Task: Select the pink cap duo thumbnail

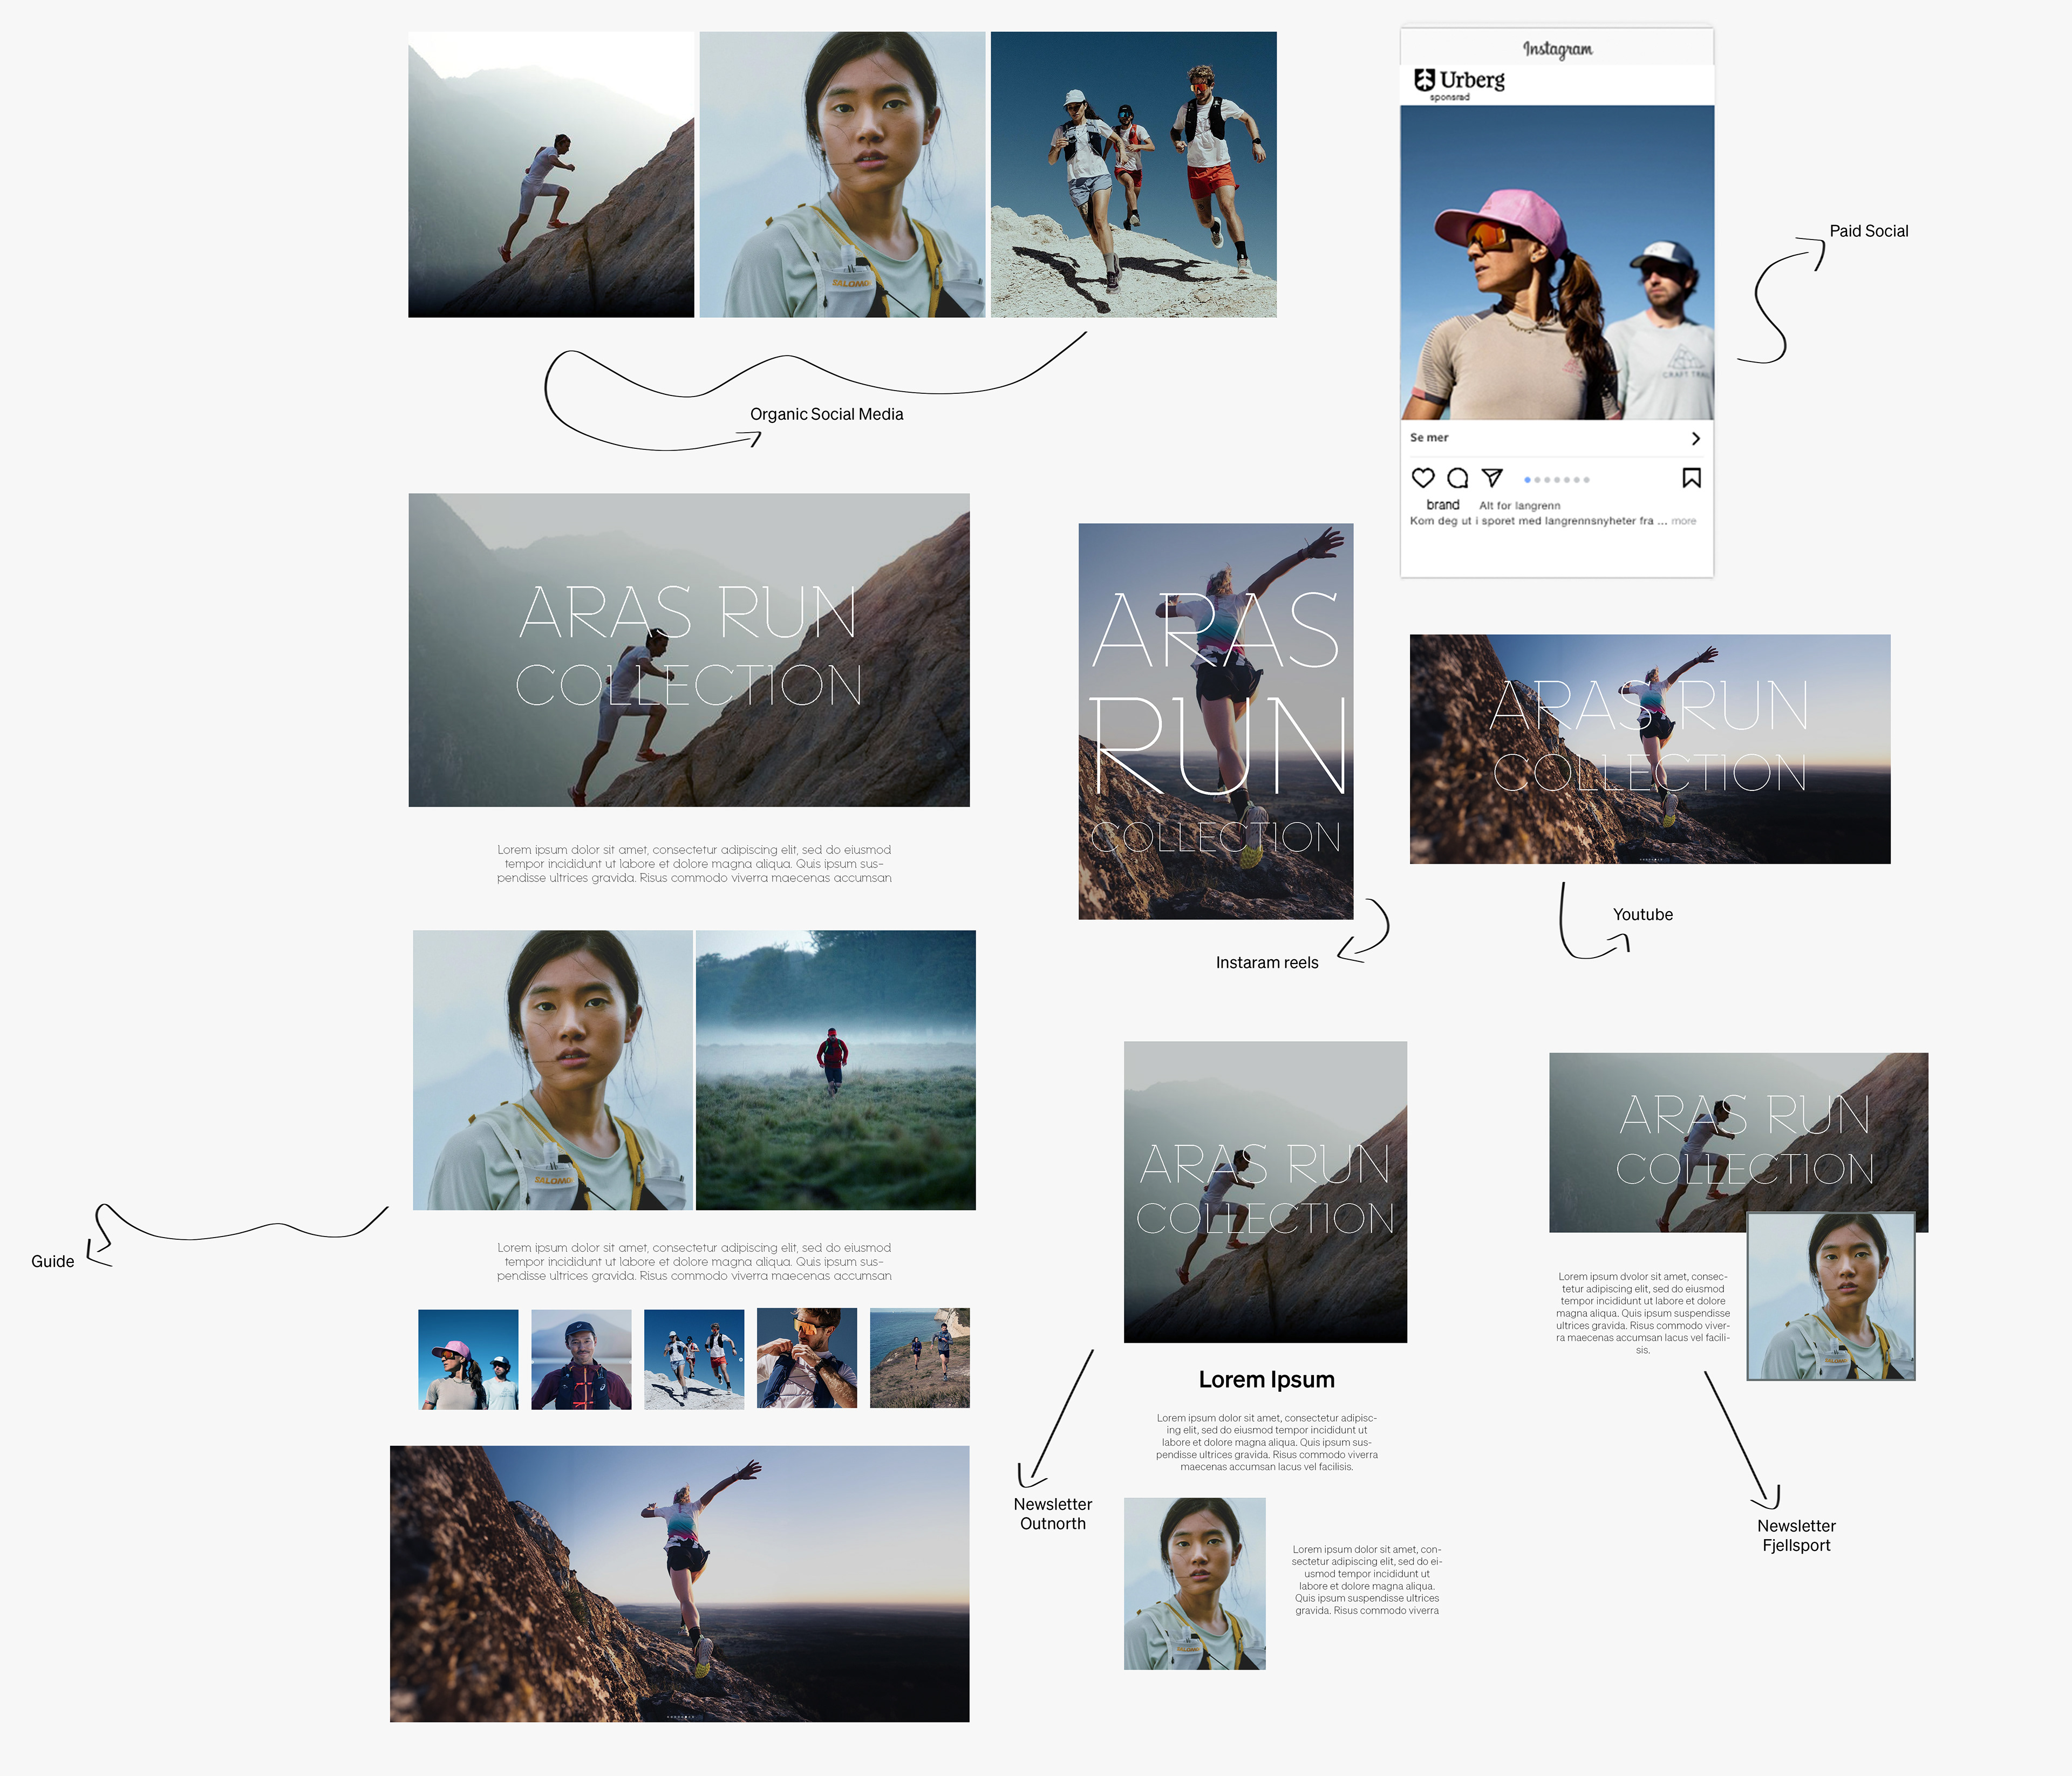Action: [x=468, y=1359]
